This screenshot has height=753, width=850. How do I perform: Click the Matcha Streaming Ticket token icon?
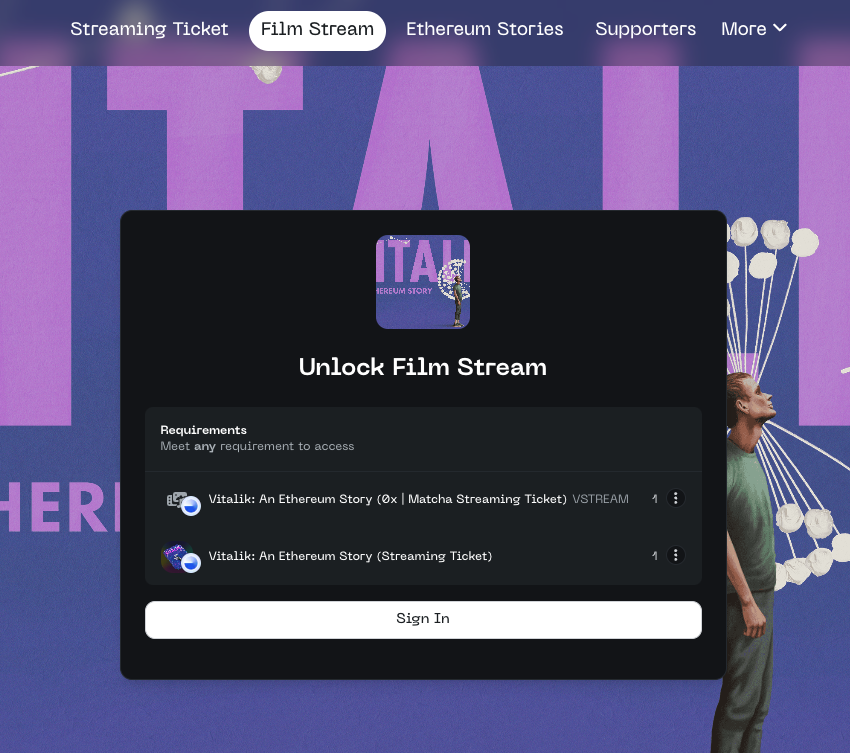coord(183,502)
